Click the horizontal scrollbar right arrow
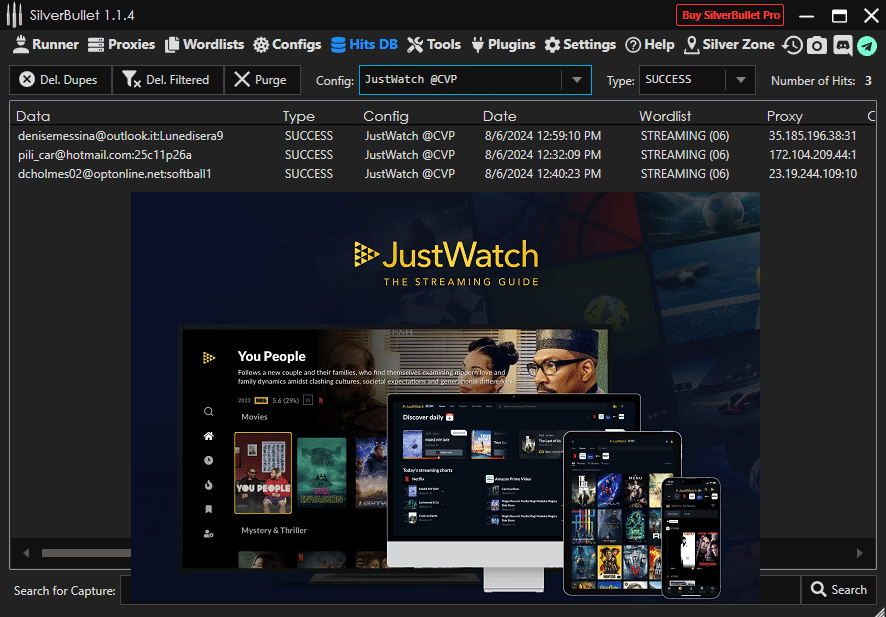This screenshot has height=617, width=886. pos(860,553)
